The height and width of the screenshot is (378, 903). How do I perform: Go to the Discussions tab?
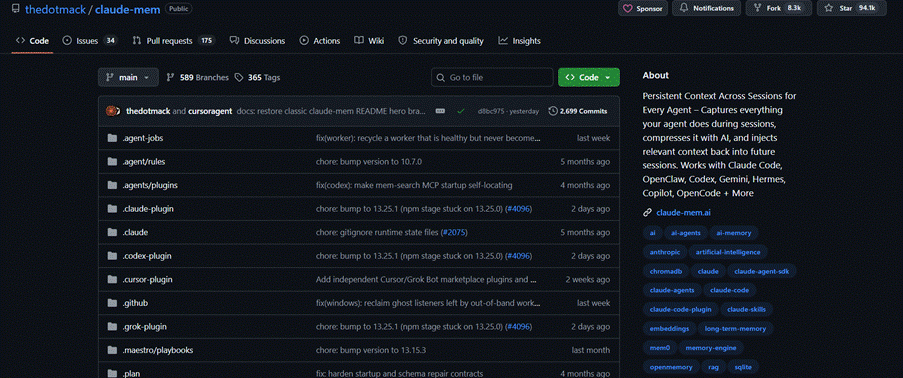coord(257,41)
